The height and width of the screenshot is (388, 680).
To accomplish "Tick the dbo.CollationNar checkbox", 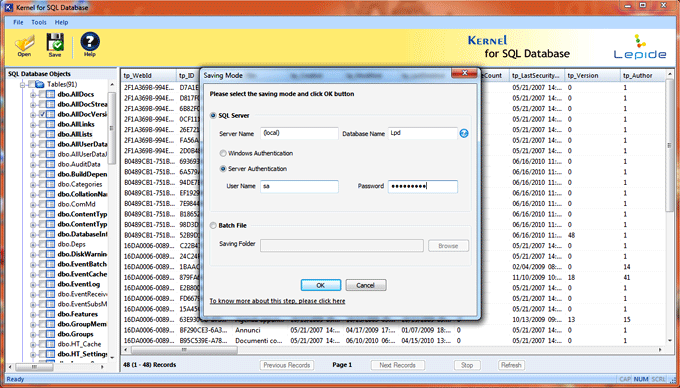I will (x=42, y=194).
